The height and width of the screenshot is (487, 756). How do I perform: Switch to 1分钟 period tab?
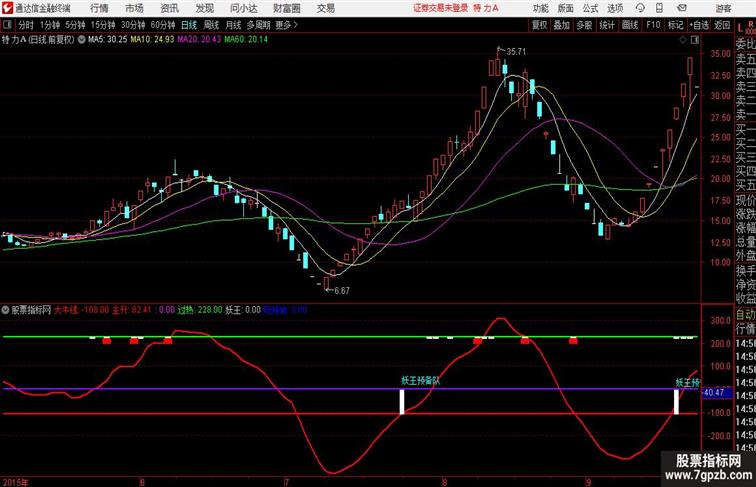(49, 25)
